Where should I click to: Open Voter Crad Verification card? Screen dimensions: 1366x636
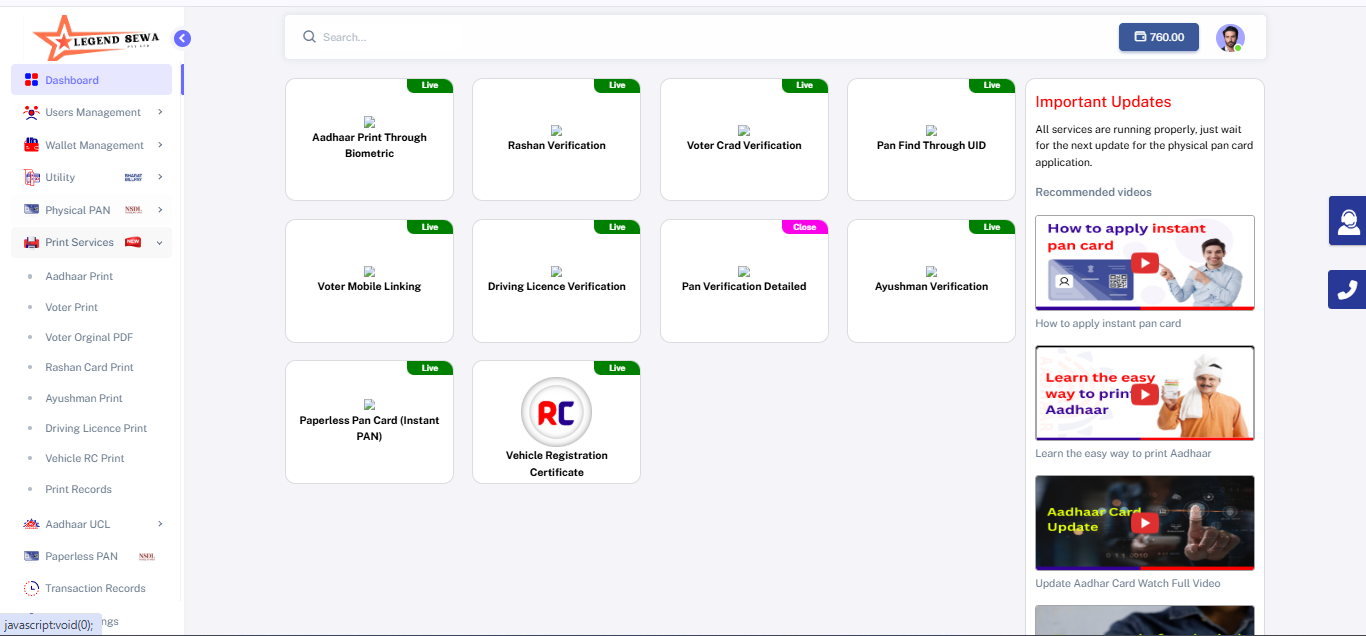pyautogui.click(x=744, y=140)
